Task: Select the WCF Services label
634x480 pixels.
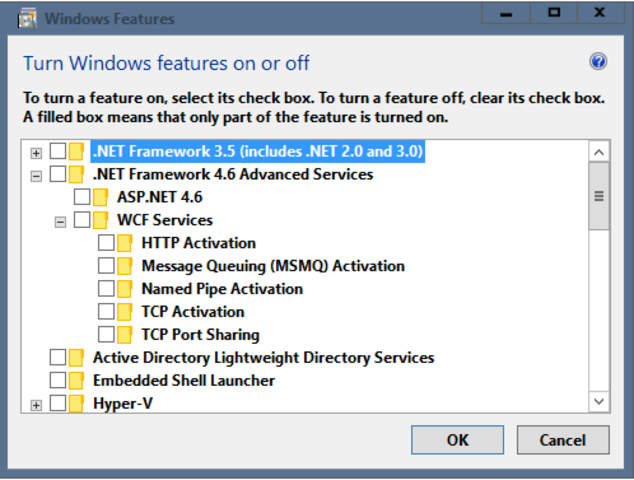Action: coord(165,220)
